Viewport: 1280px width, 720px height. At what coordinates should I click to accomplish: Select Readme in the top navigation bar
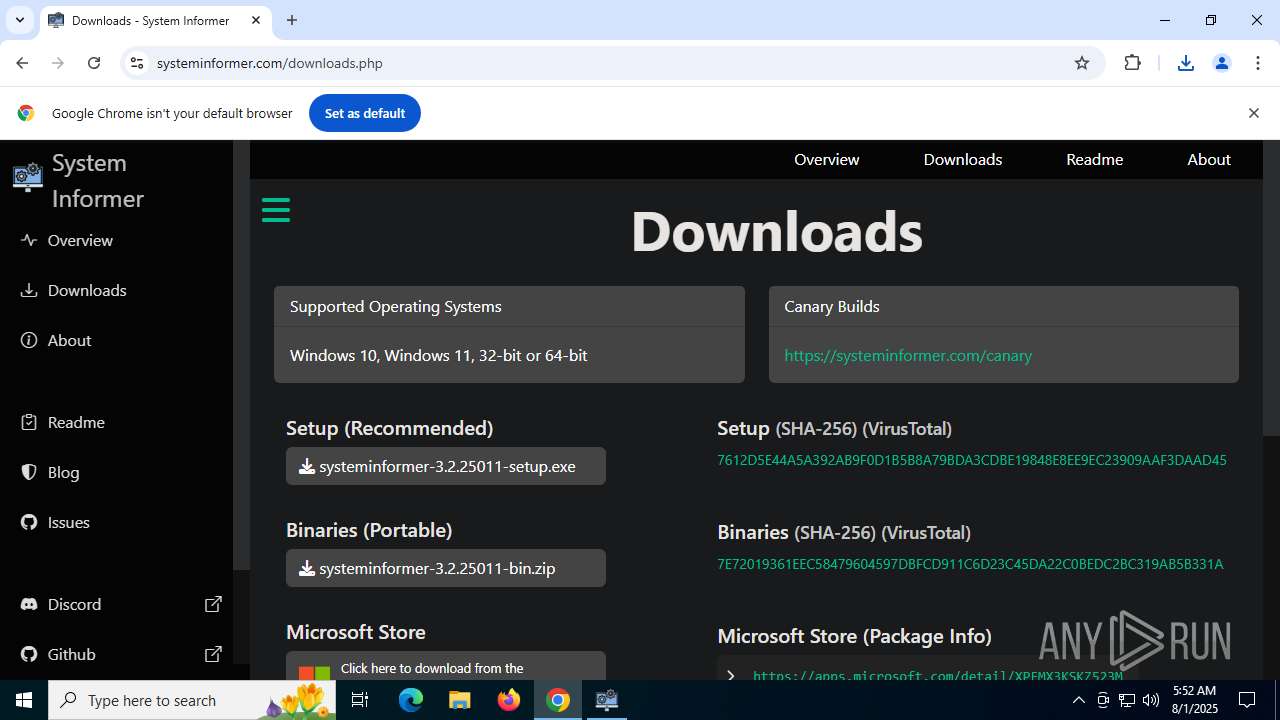click(1094, 159)
